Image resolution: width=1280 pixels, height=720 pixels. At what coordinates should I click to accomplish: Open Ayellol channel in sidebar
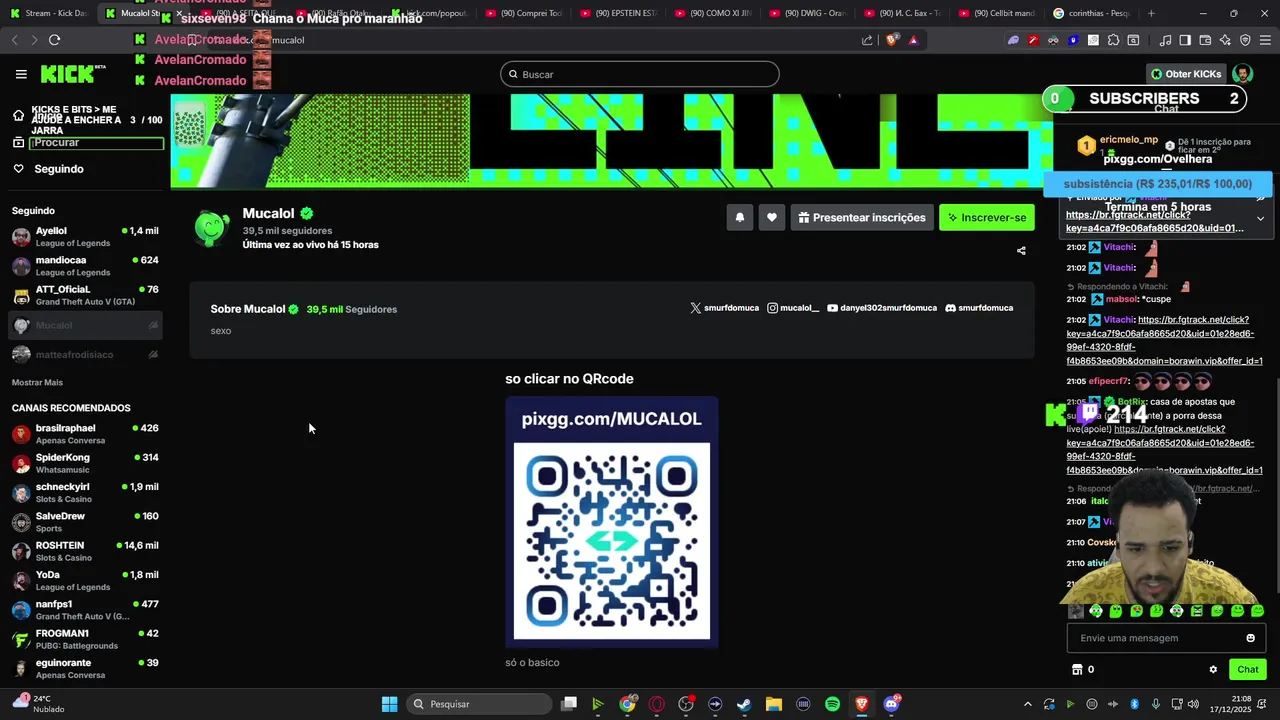pyautogui.click(x=85, y=237)
